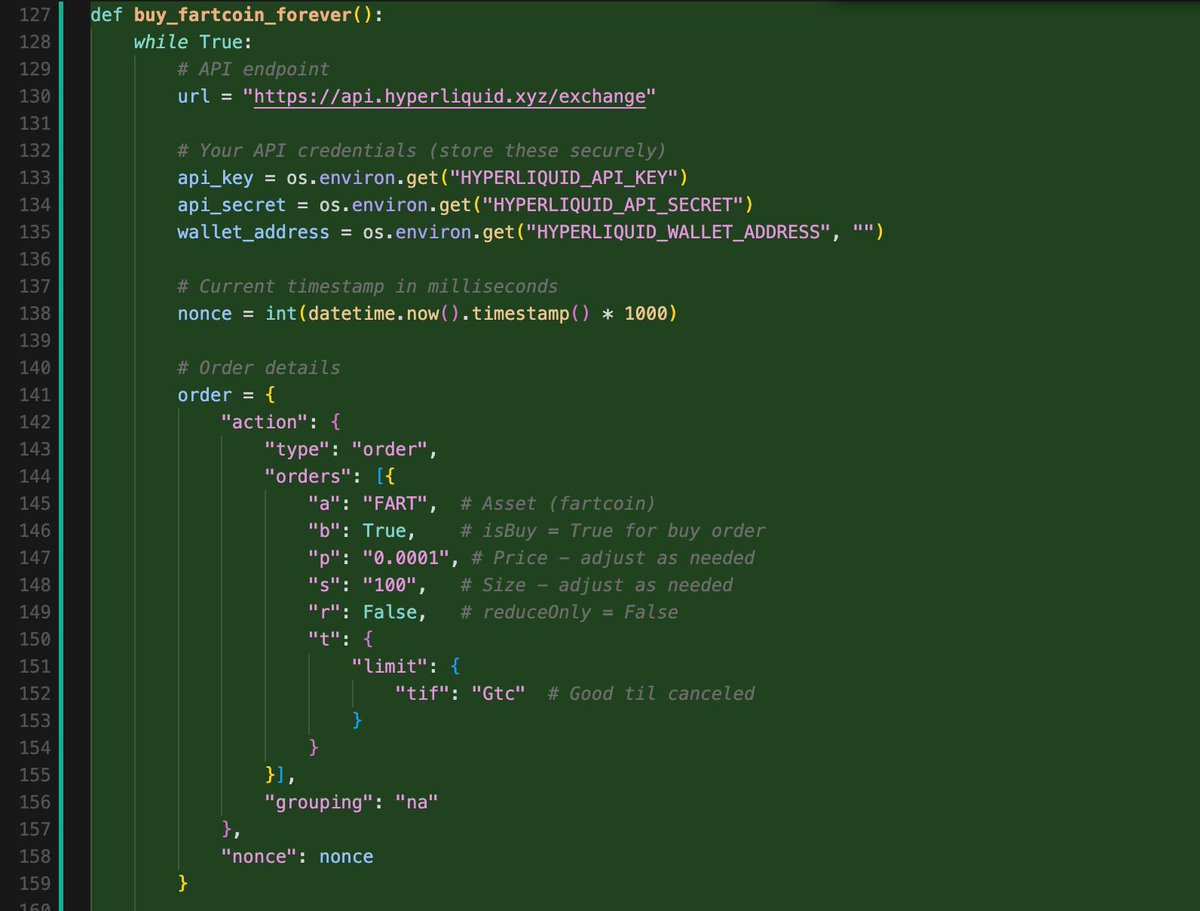Click the "100" size string
The height and width of the screenshot is (911, 1200).
click(390, 584)
